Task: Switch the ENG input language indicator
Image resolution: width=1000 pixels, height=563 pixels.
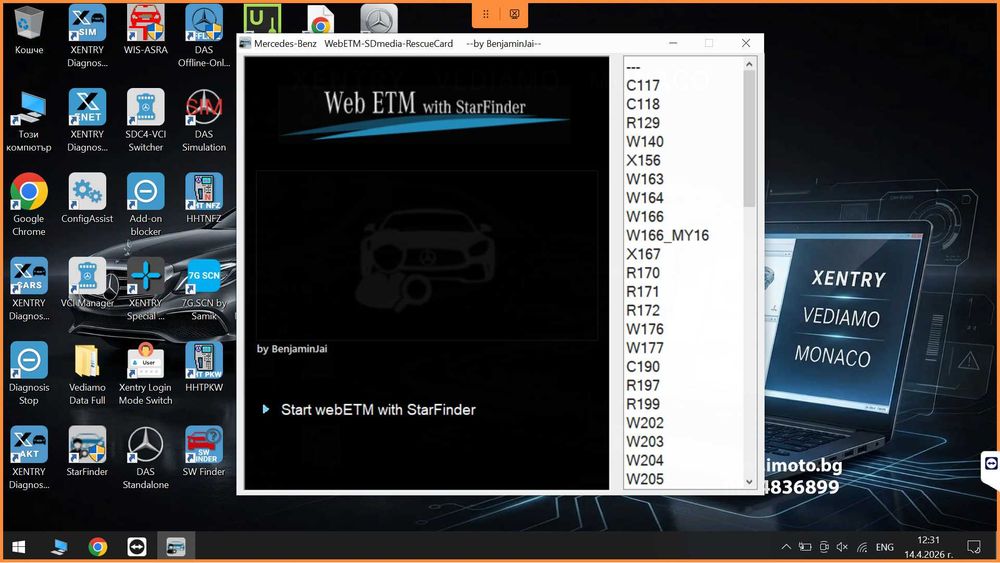Action: pyautogui.click(x=885, y=547)
